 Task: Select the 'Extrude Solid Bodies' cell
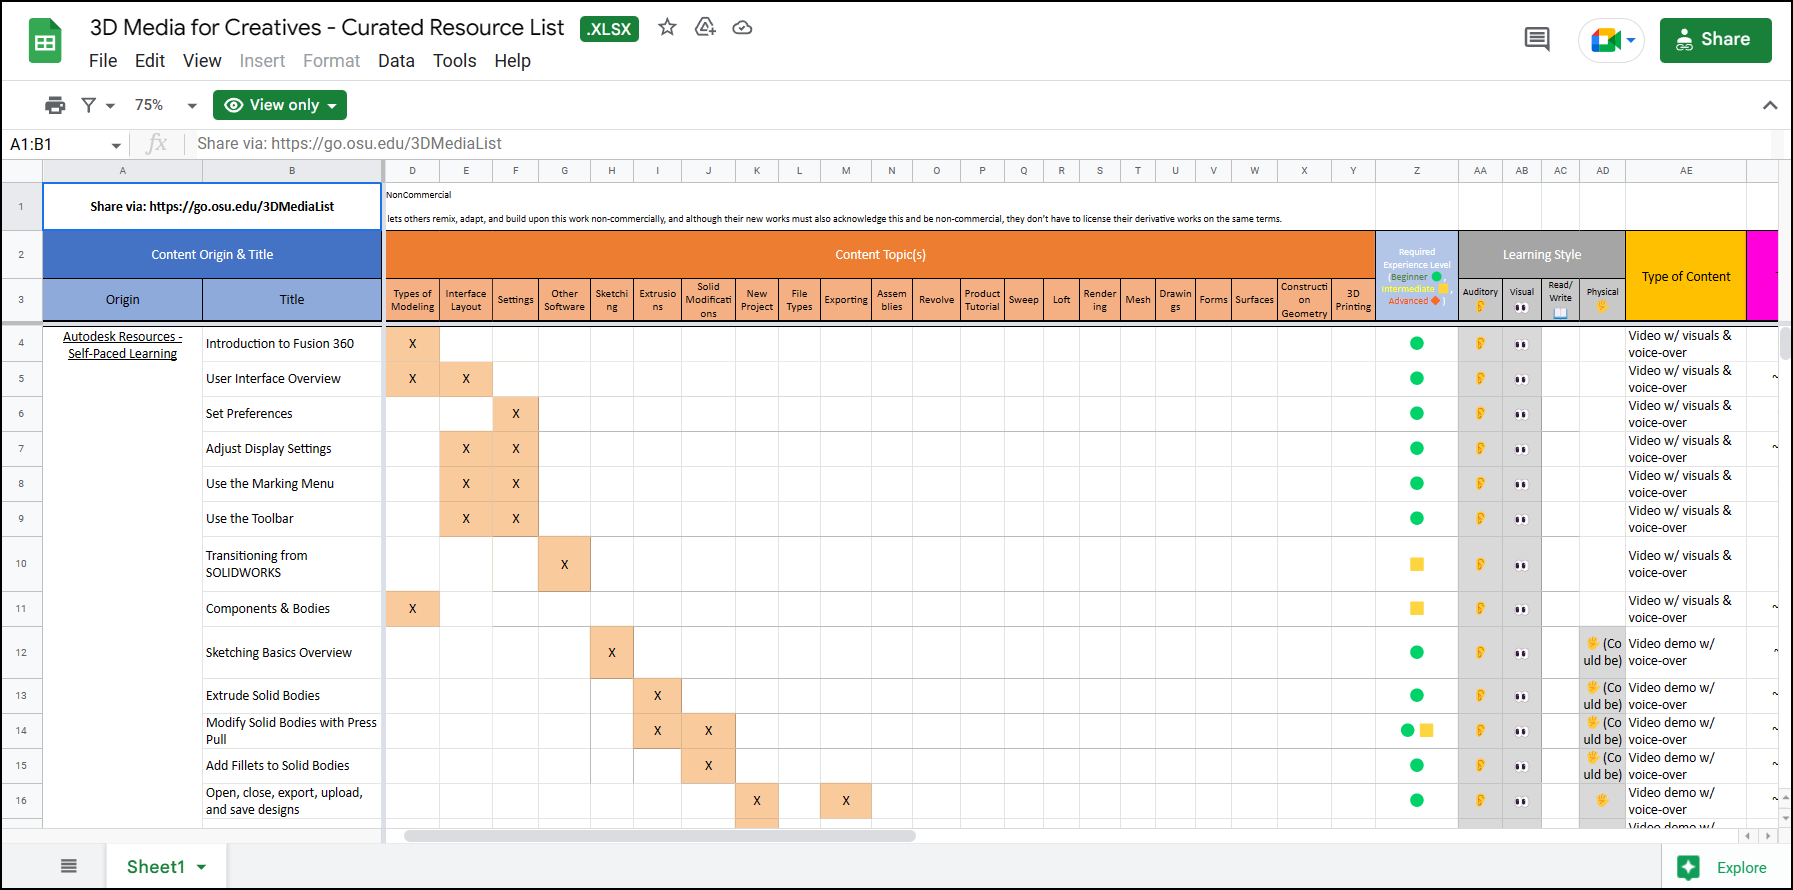[292, 696]
